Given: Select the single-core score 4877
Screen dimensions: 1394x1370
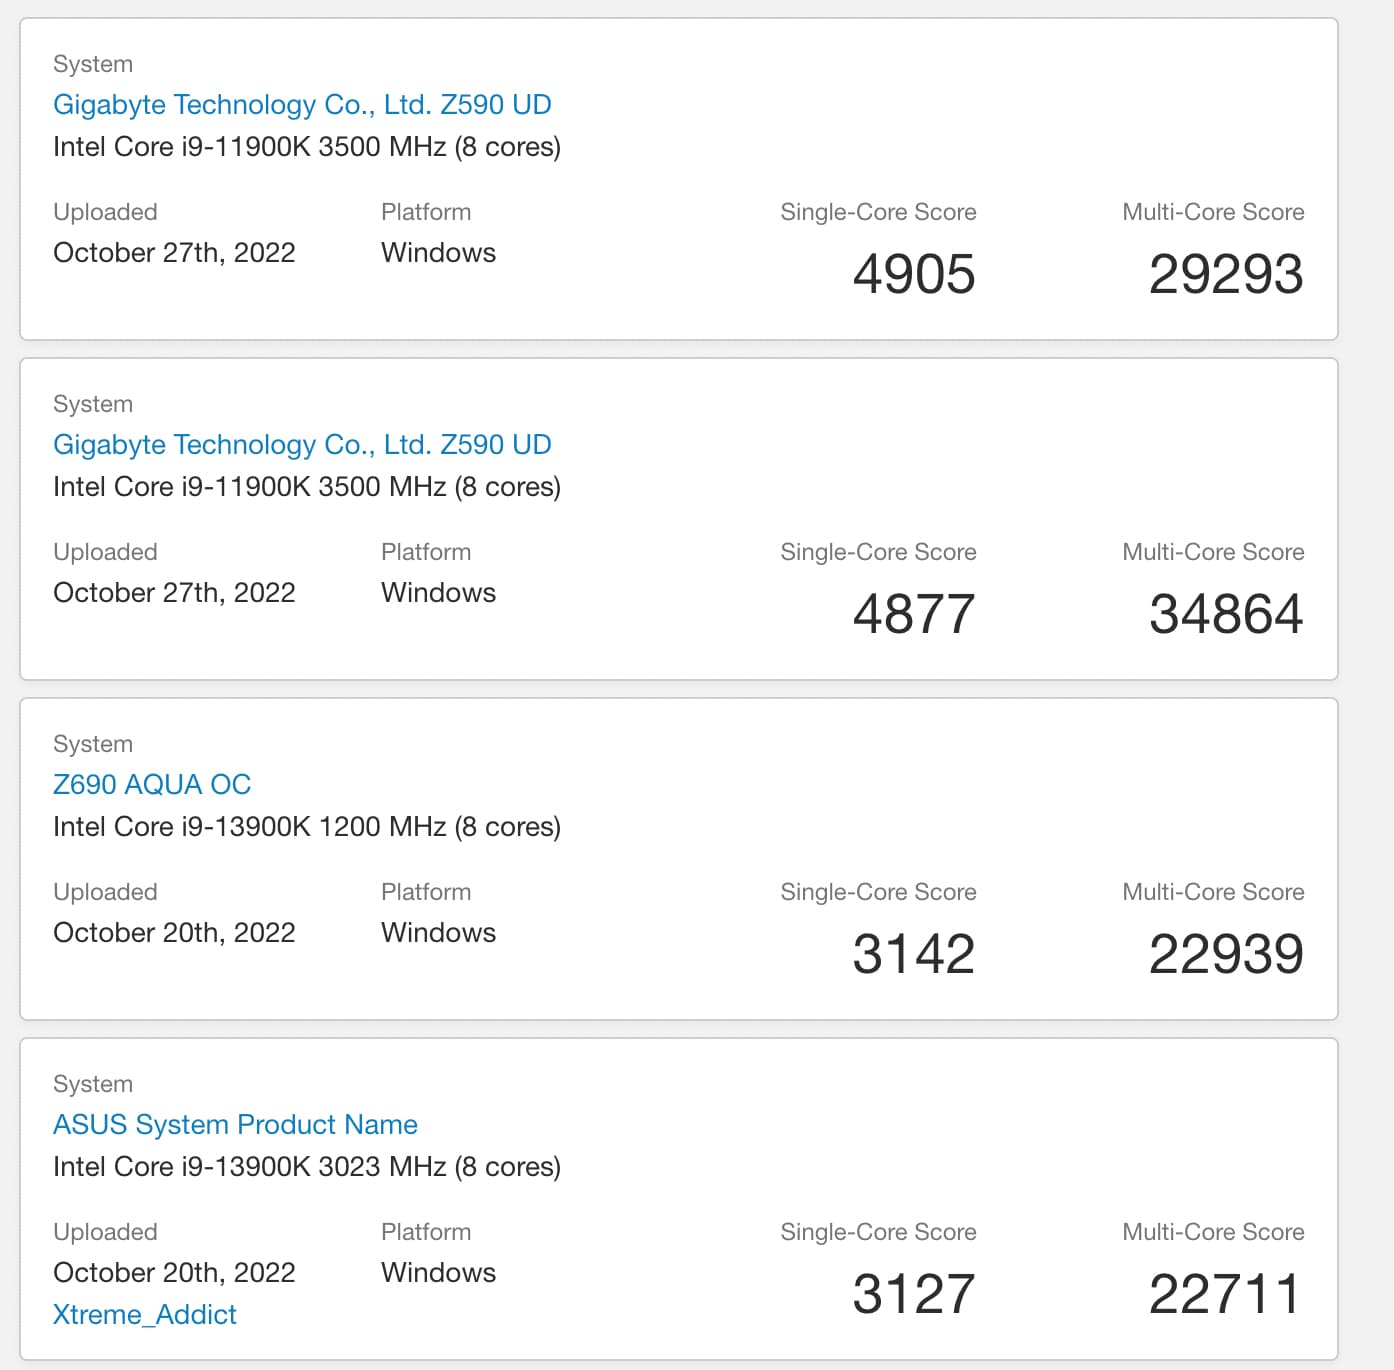Looking at the screenshot, I should tap(913, 614).
